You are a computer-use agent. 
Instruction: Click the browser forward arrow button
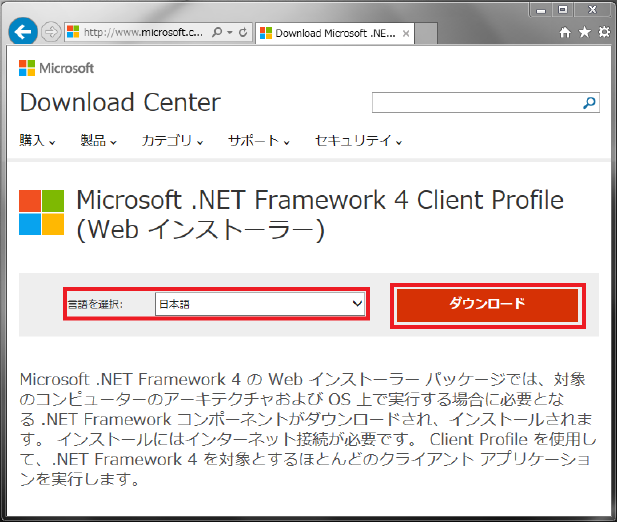click(51, 32)
